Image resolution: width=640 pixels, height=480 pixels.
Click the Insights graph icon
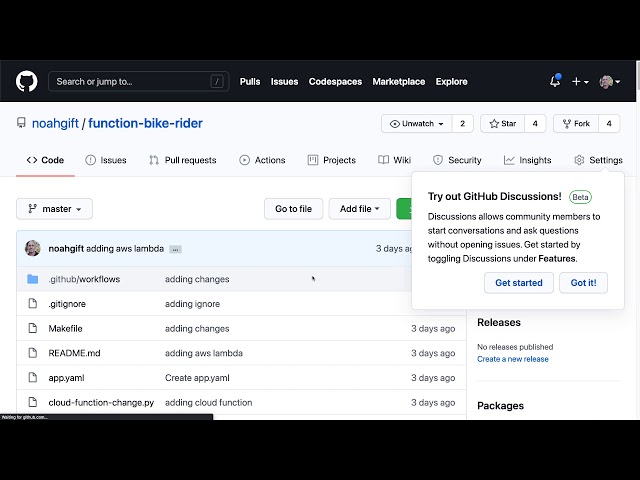tap(509, 160)
